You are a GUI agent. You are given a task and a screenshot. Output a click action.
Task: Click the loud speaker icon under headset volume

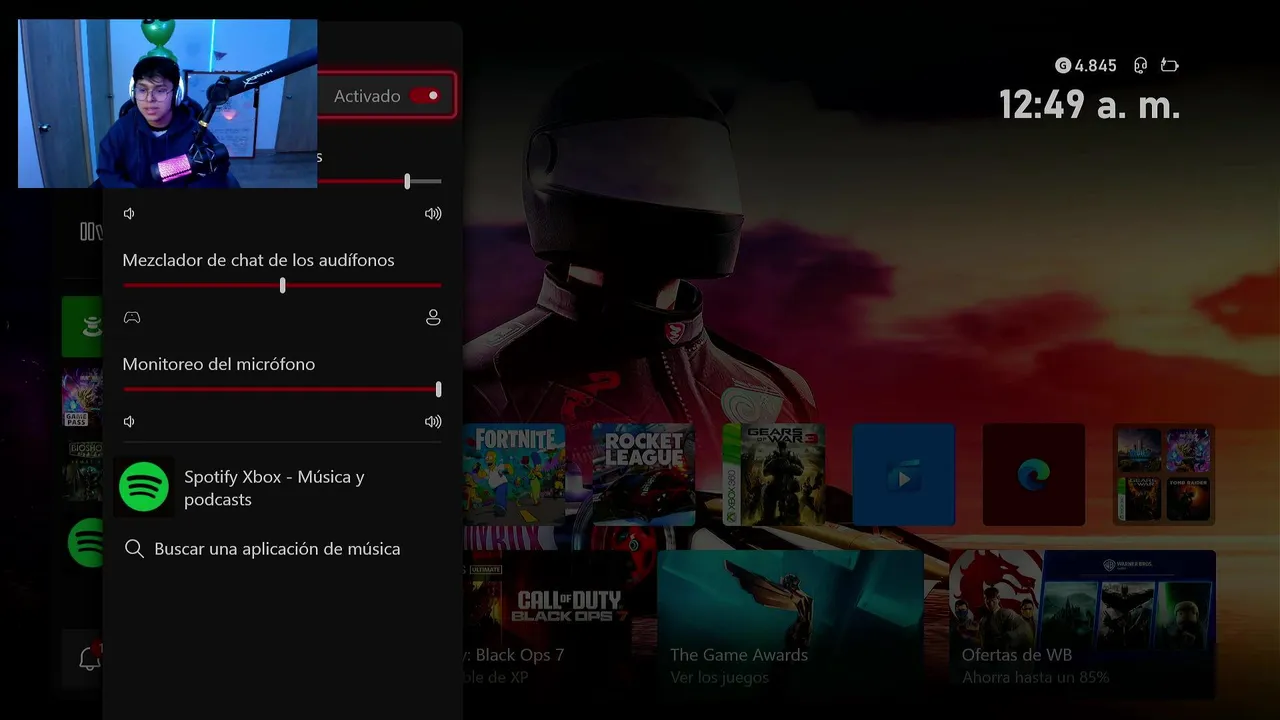[x=433, y=213]
